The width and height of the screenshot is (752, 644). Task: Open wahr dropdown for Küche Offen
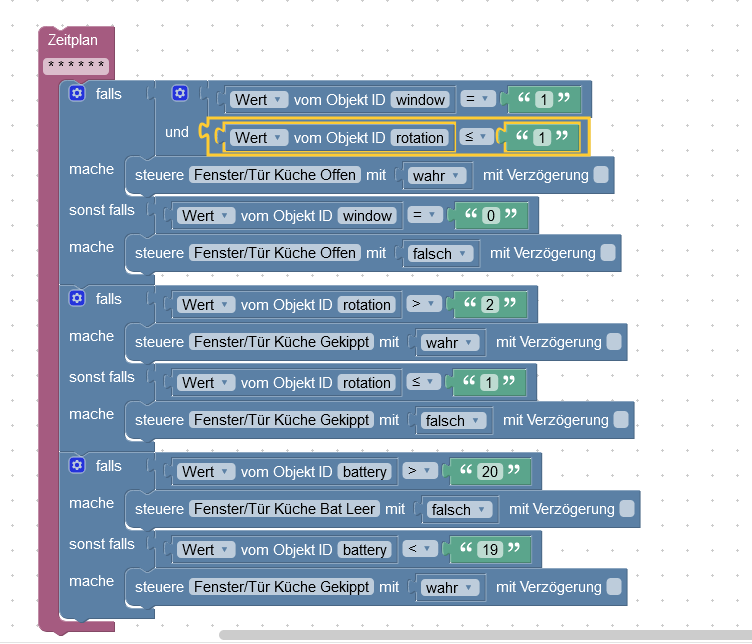click(x=438, y=176)
